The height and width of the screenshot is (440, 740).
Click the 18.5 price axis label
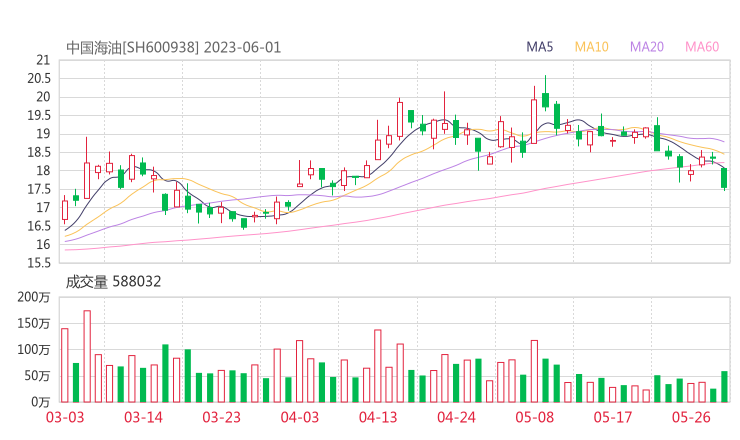39,152
